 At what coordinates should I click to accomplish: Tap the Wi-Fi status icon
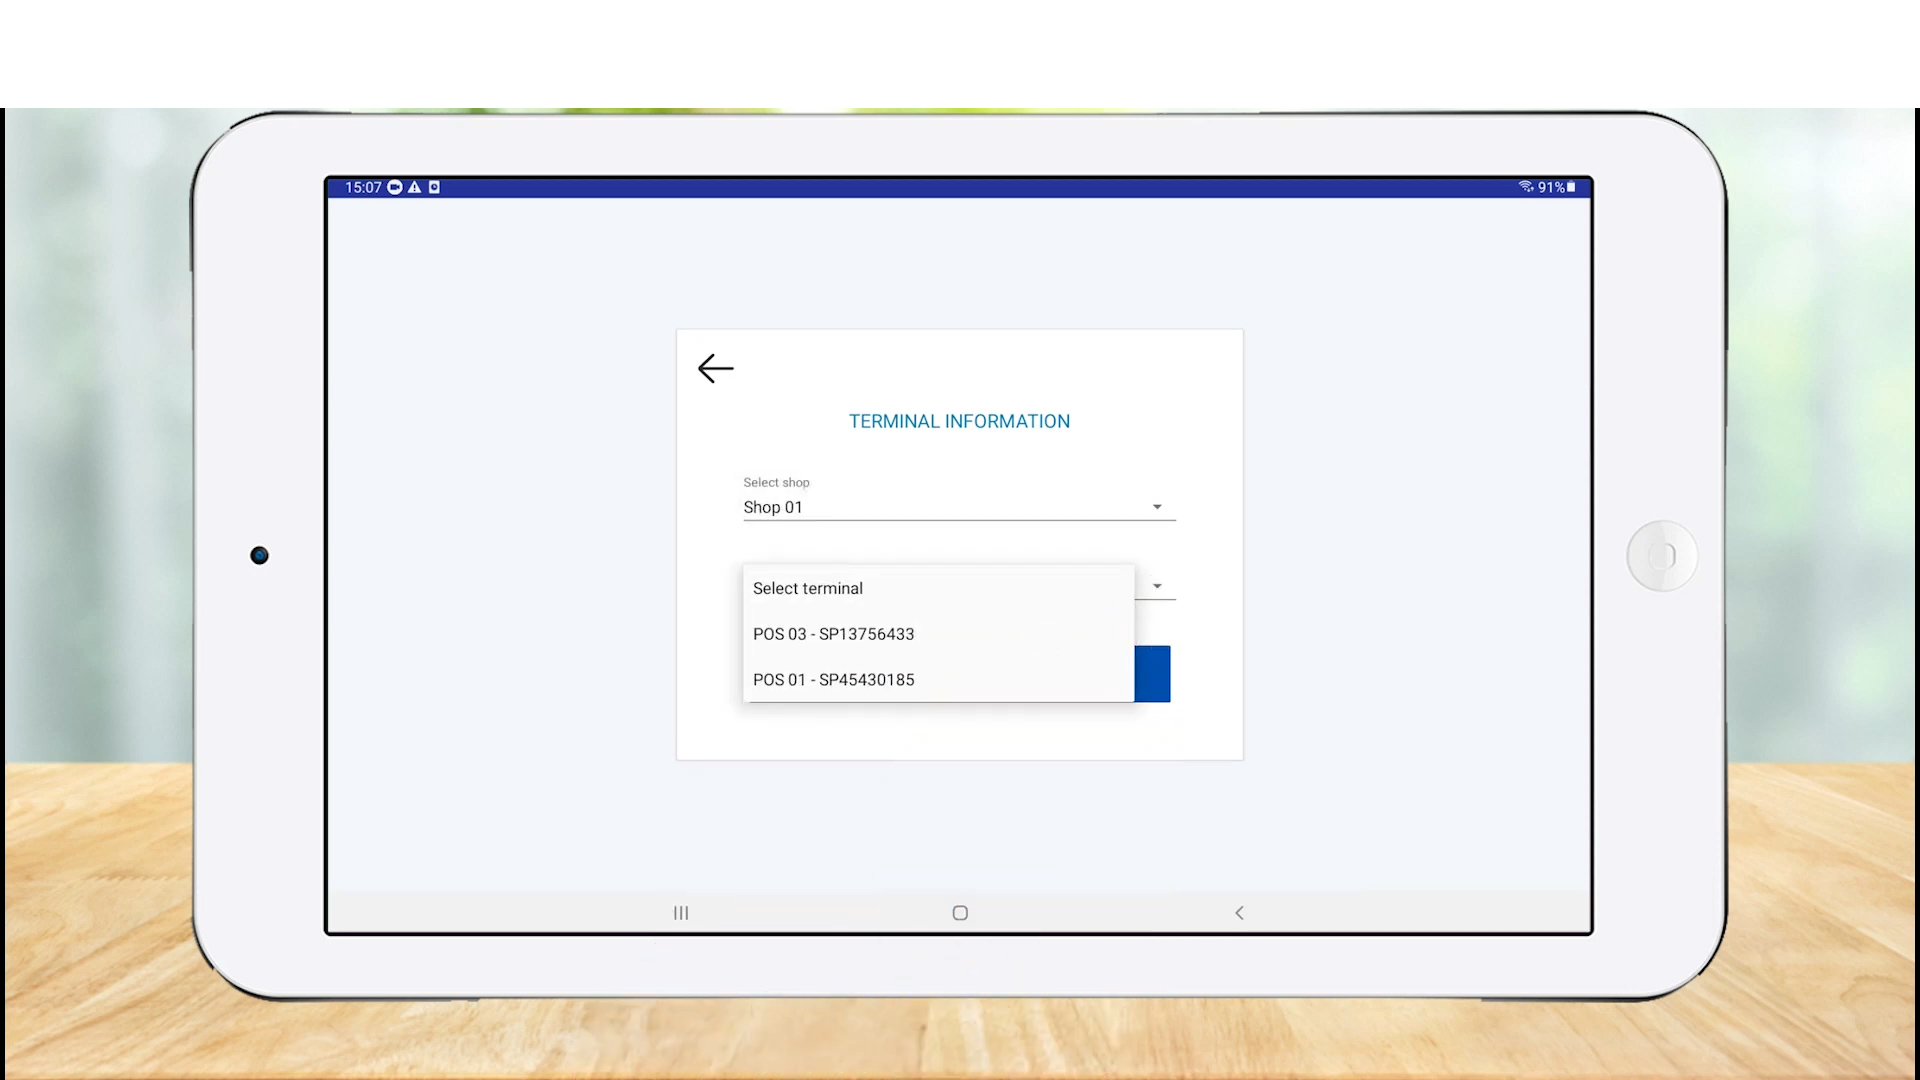[x=1525, y=187]
